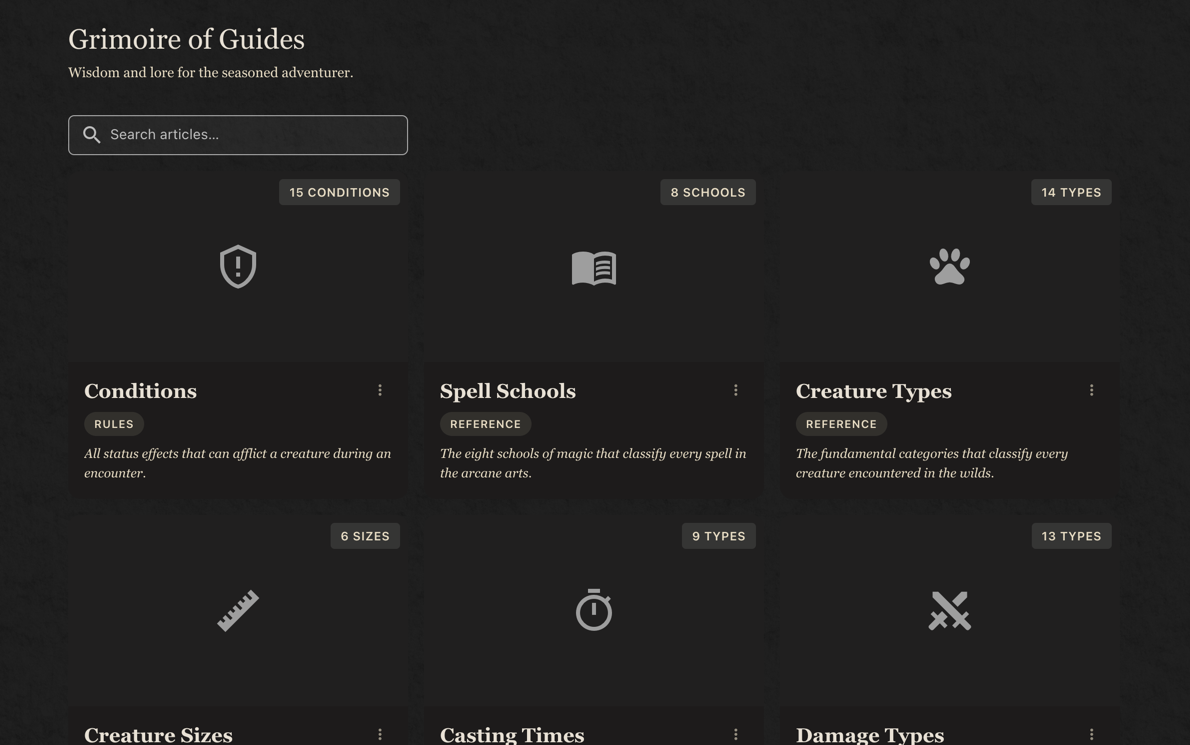Viewport: 1190px width, 745px height.
Task: Click the 15 CONDITIONS badge
Action: [339, 193]
